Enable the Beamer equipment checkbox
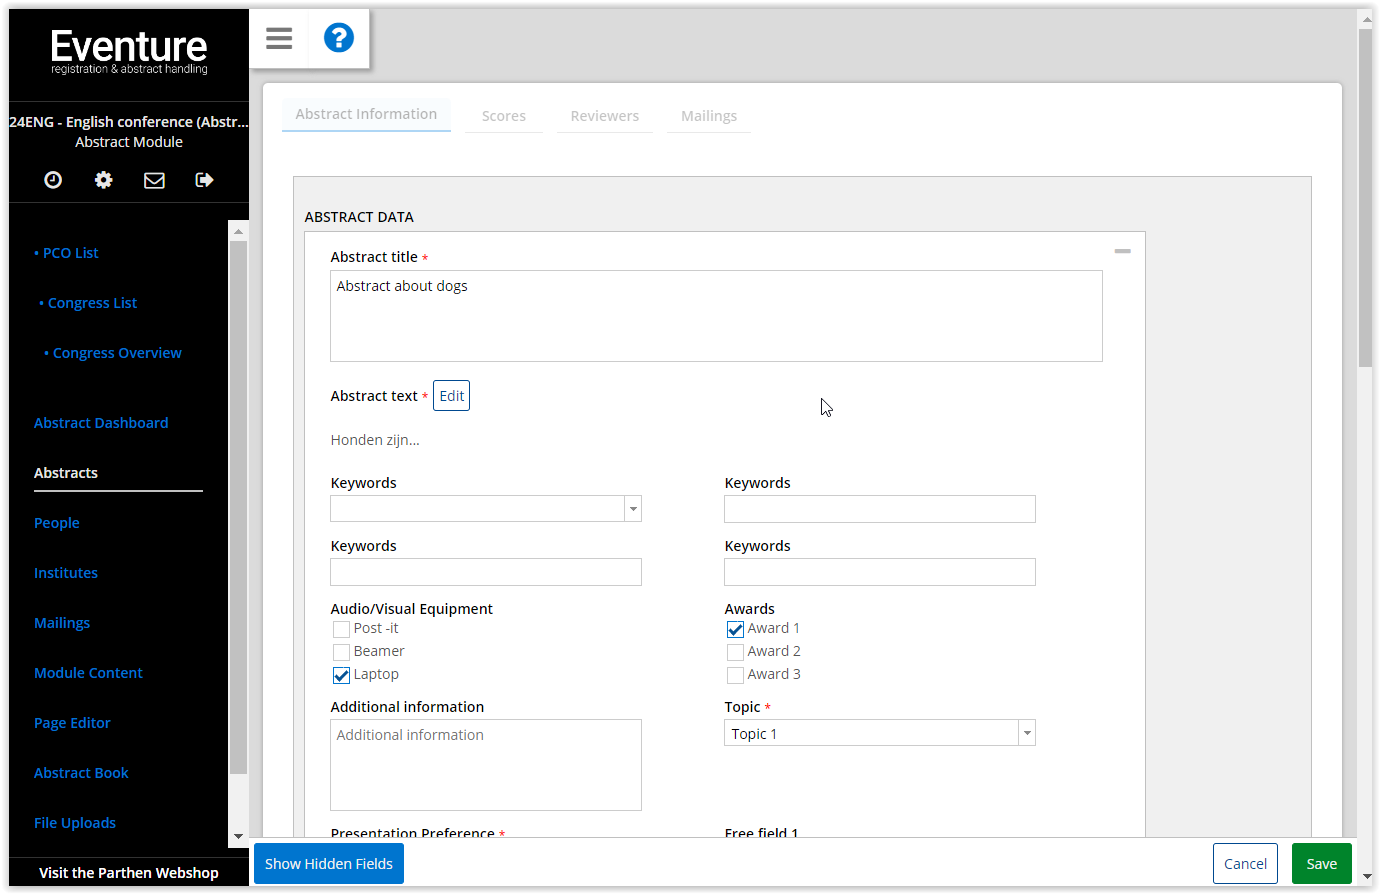 coord(341,652)
